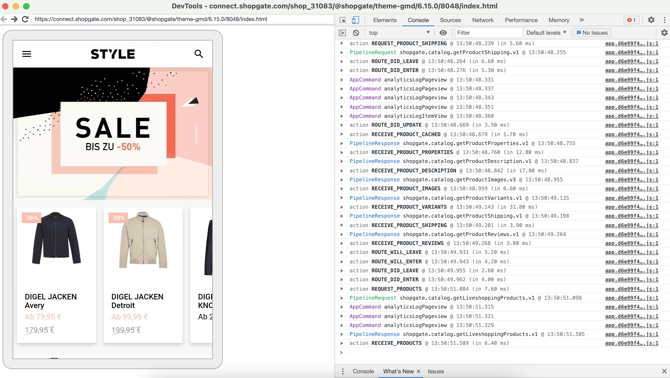670x378 pixels.
Task: Click the console Filter field
Action: coord(488,32)
